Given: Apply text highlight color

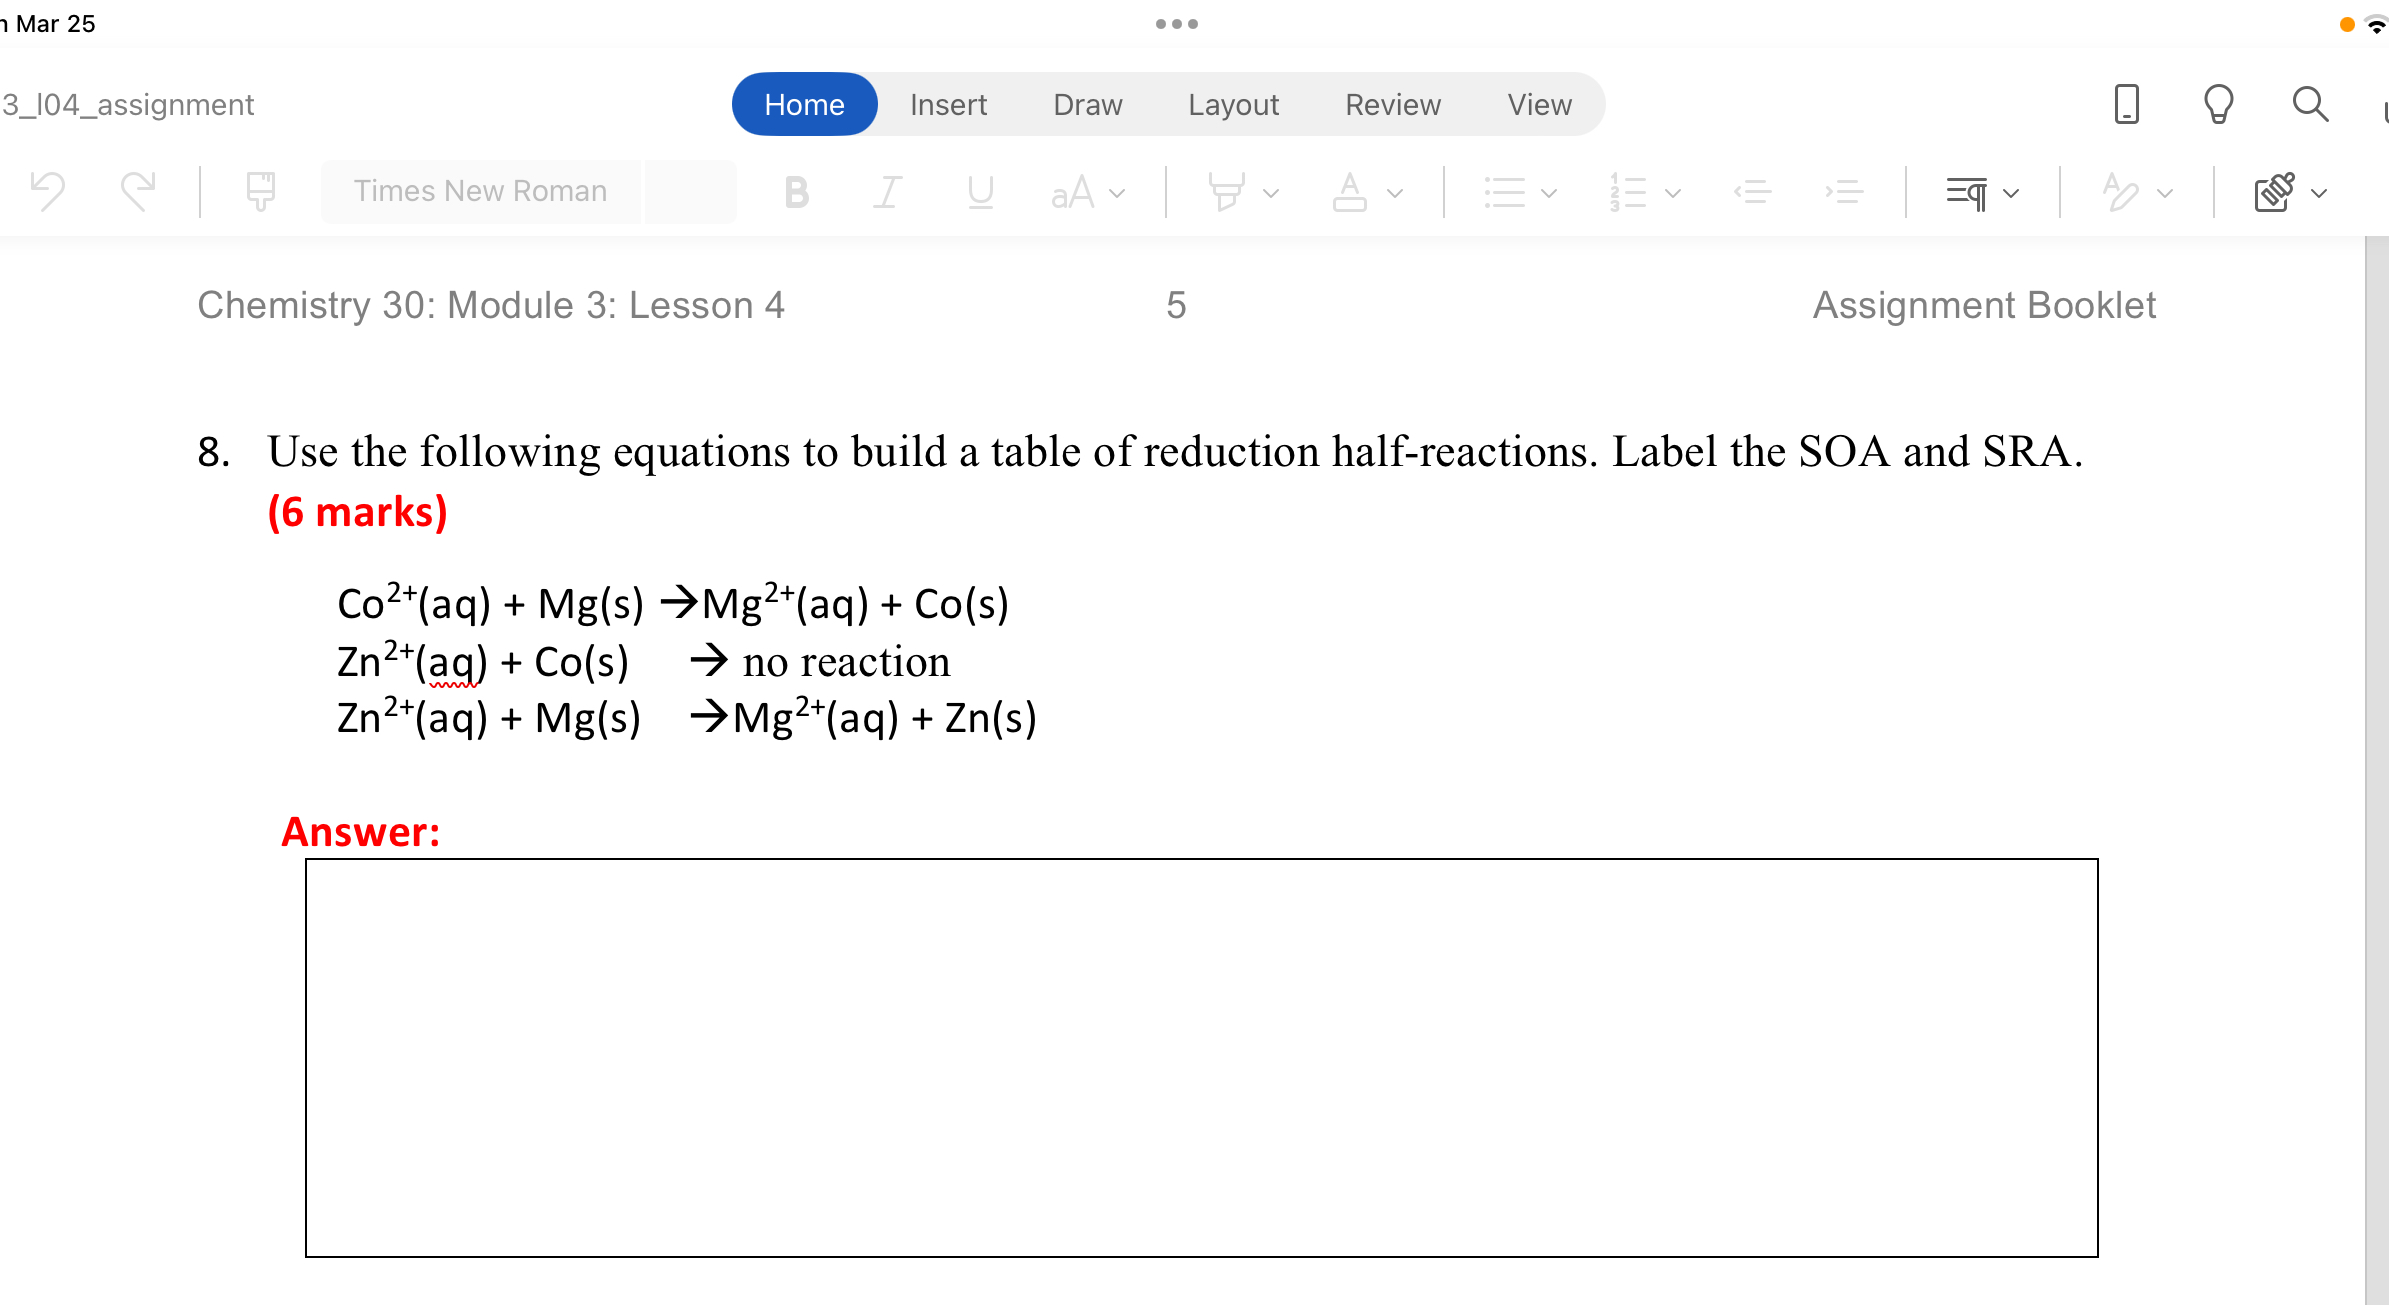Looking at the screenshot, I should [x=1228, y=192].
